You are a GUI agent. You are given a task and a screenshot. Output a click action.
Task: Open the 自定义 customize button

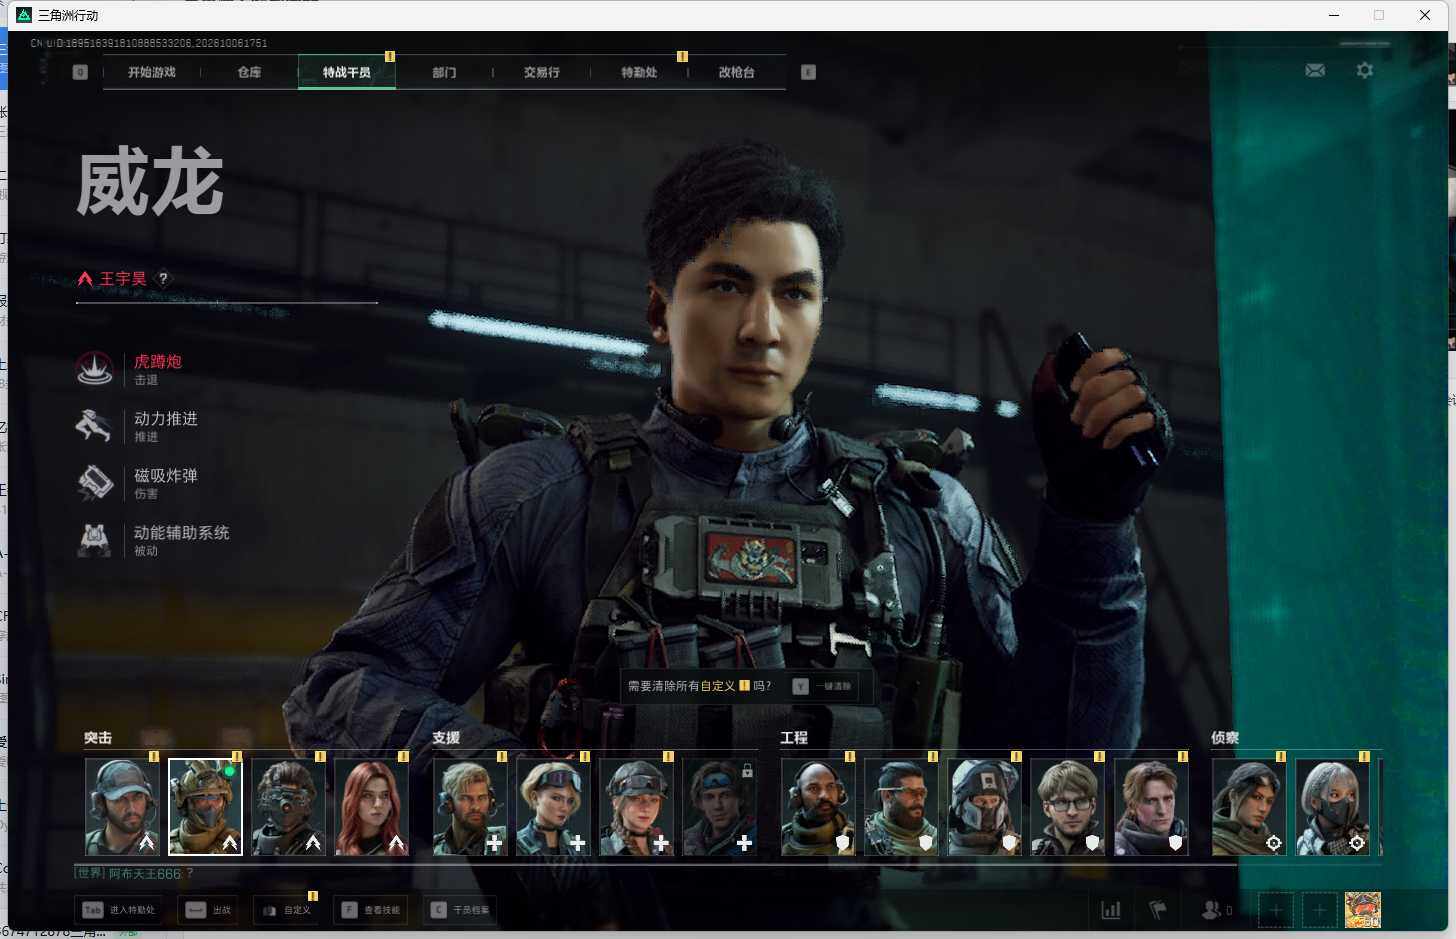(286, 910)
